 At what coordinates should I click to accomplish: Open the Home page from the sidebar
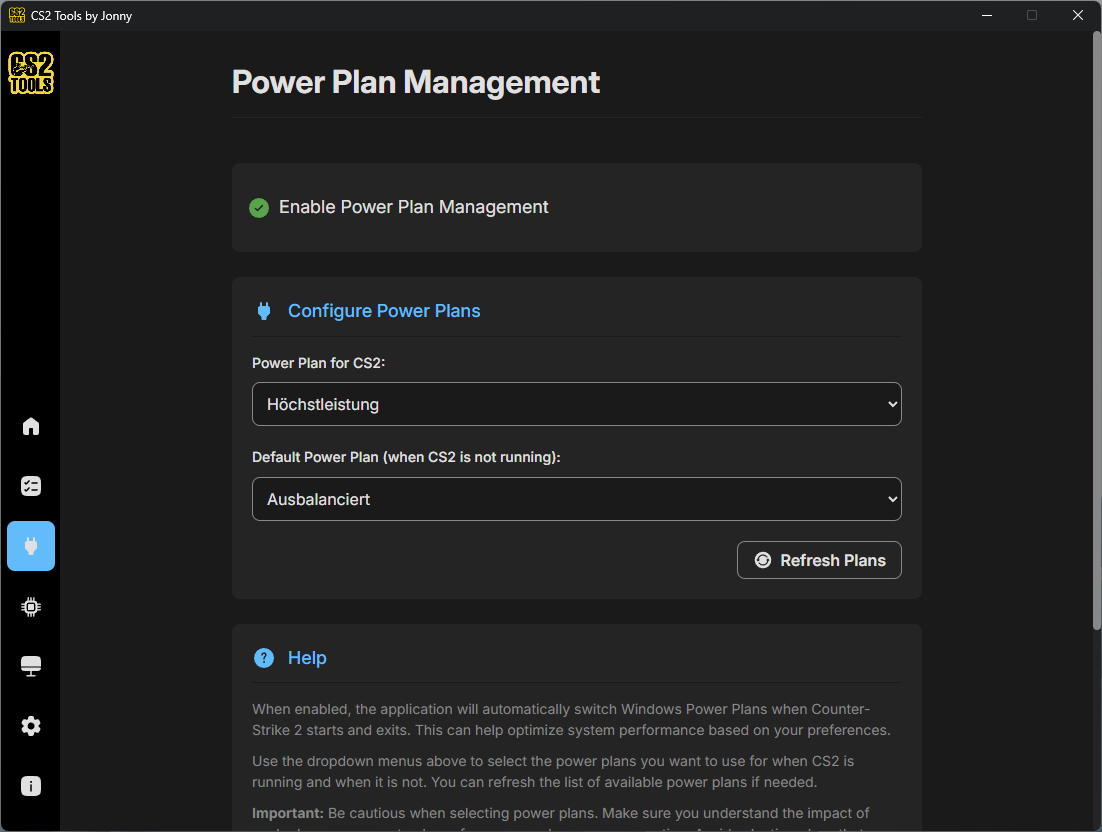(30, 426)
